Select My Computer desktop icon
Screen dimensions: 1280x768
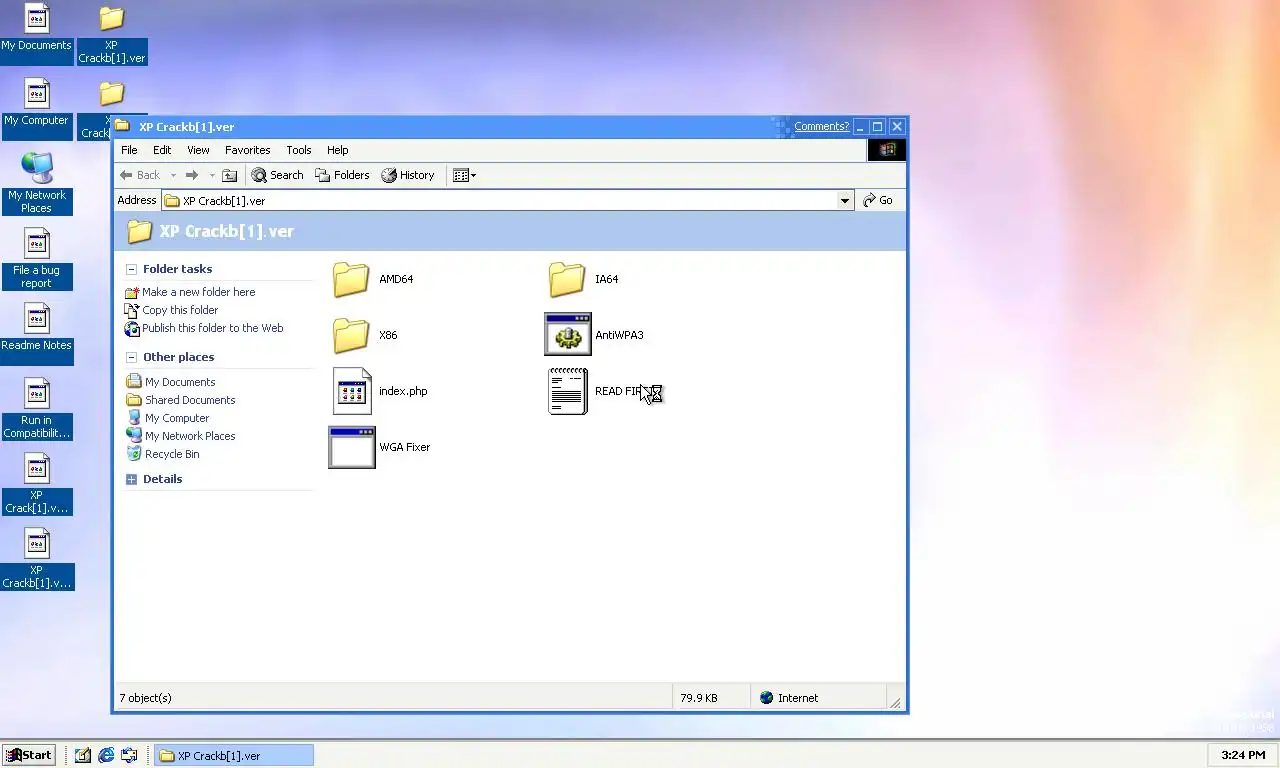click(x=37, y=94)
